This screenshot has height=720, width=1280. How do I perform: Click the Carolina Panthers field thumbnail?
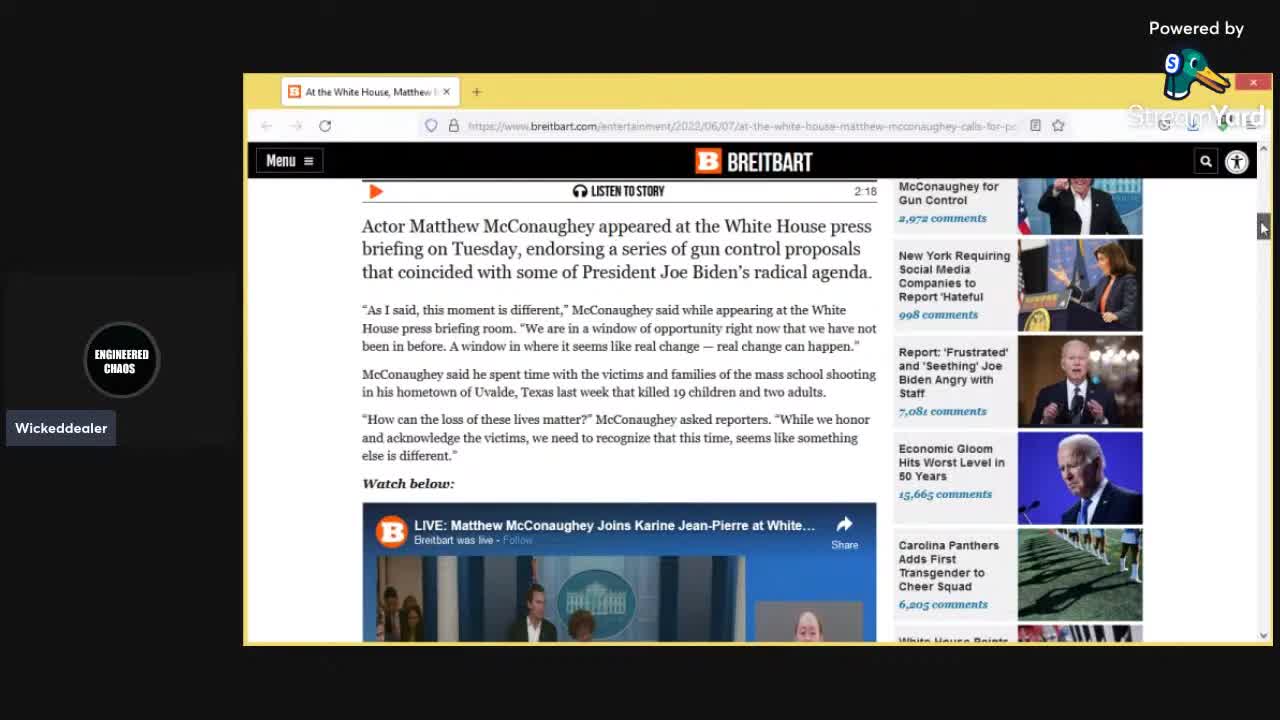1080,574
